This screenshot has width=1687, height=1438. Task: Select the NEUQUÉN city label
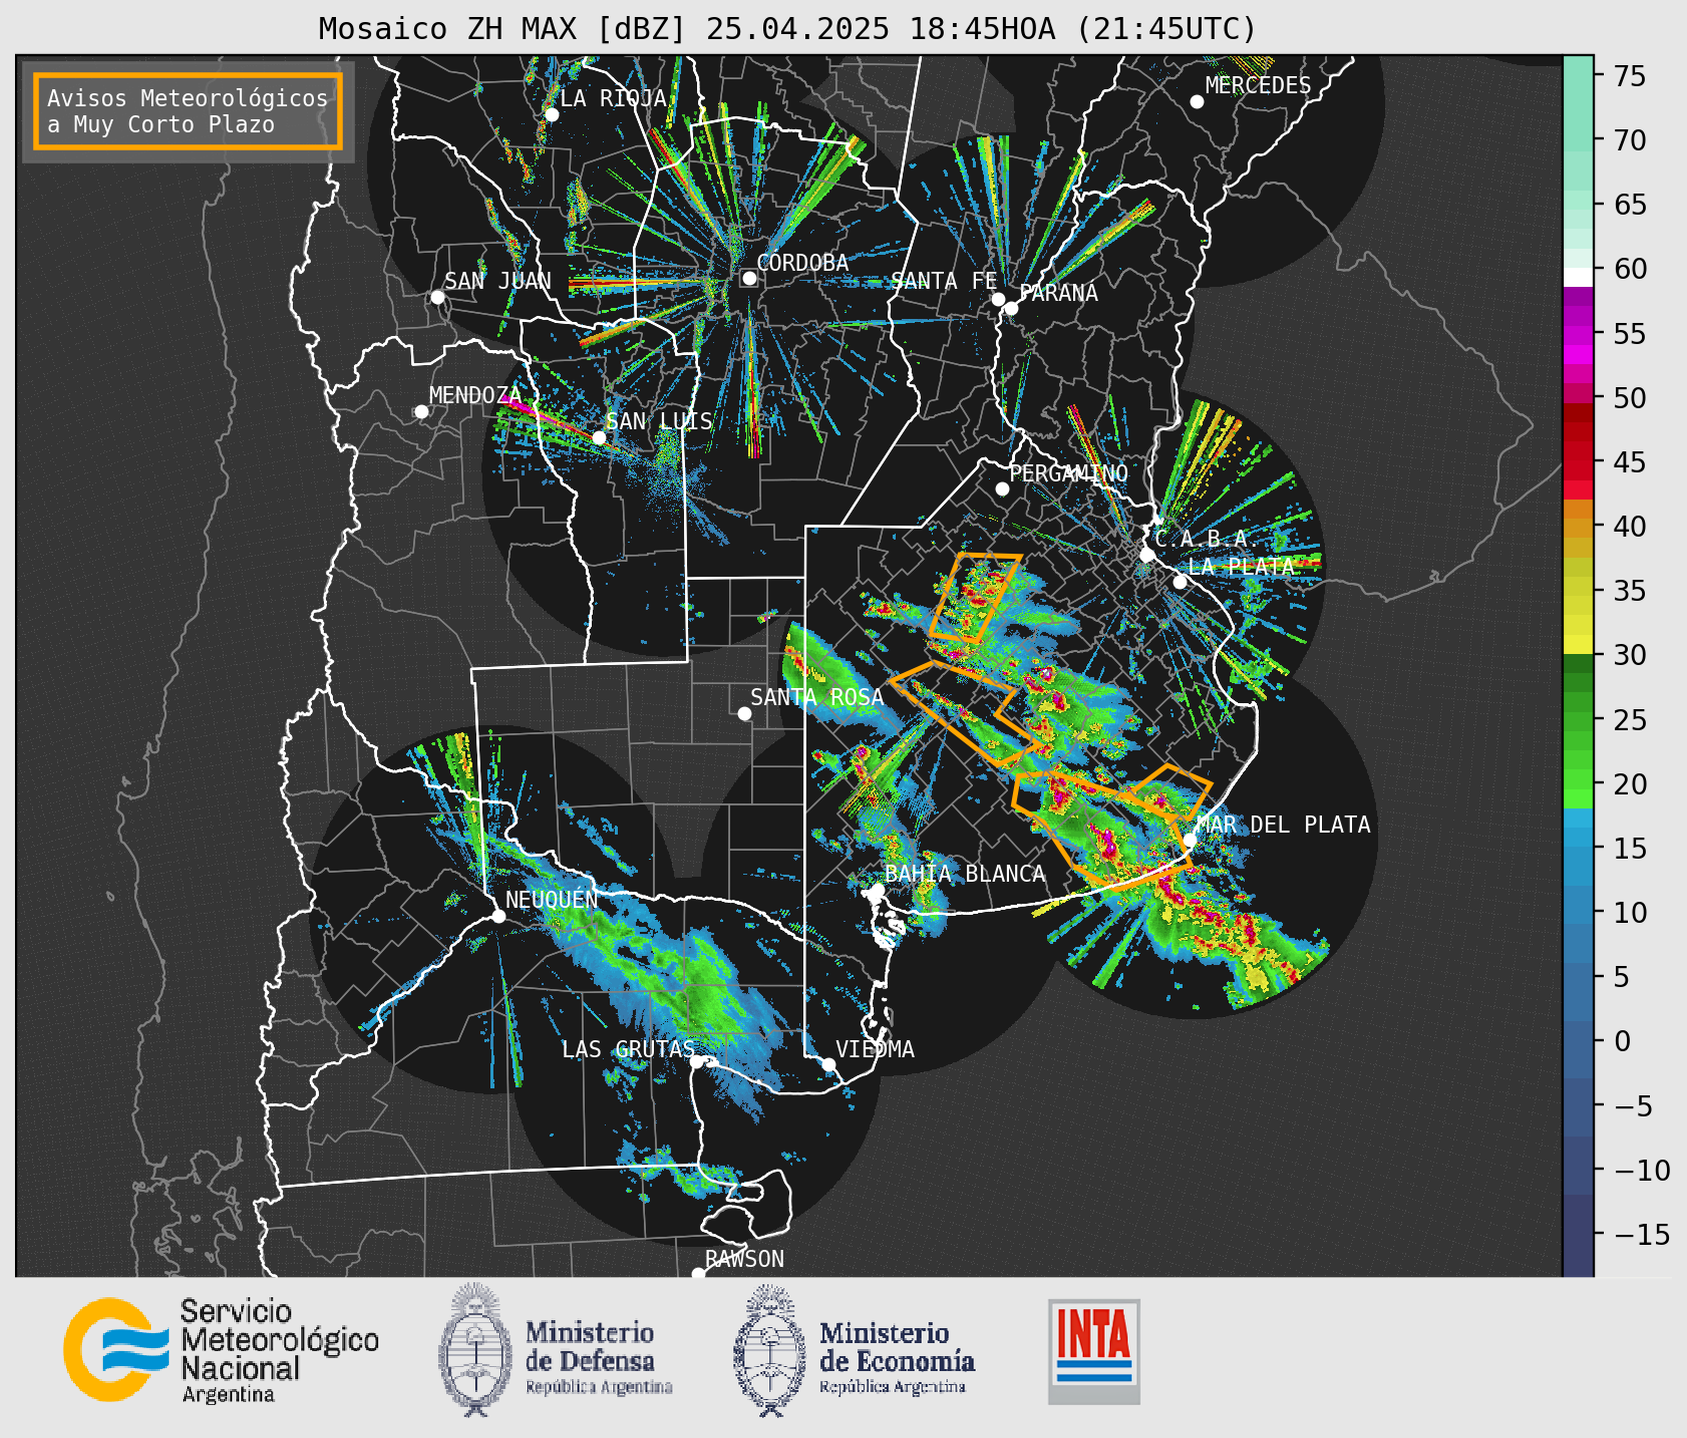pyautogui.click(x=552, y=900)
